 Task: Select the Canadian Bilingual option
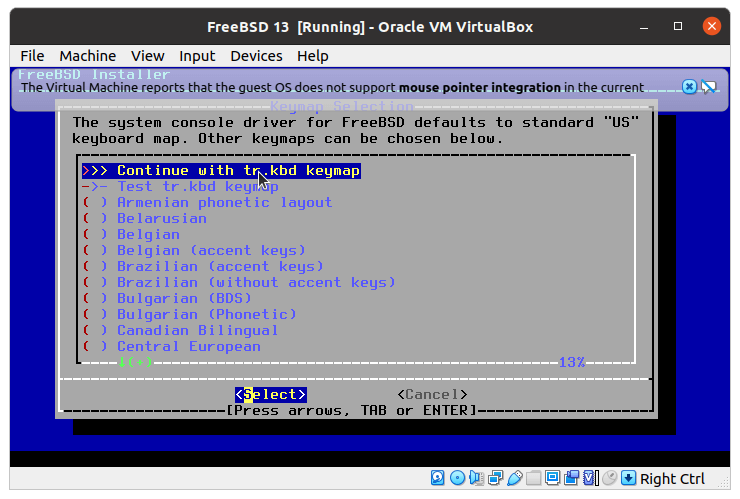[180, 331]
